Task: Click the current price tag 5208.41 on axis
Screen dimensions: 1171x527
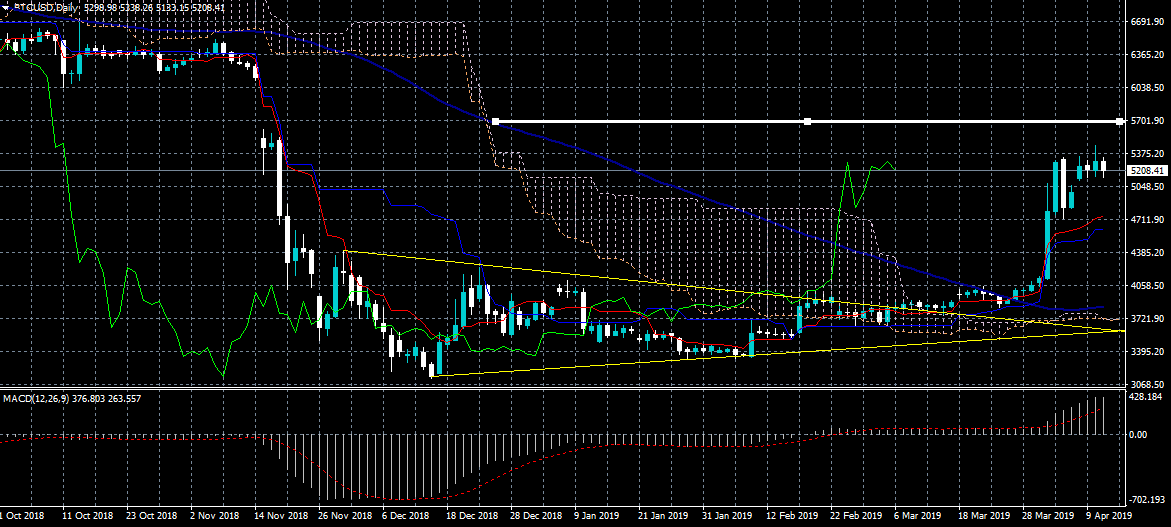Action: [x=1146, y=171]
